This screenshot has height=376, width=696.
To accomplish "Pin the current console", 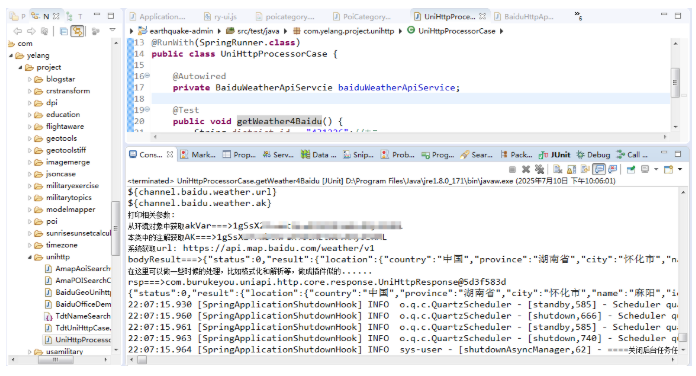I will 631,169.
